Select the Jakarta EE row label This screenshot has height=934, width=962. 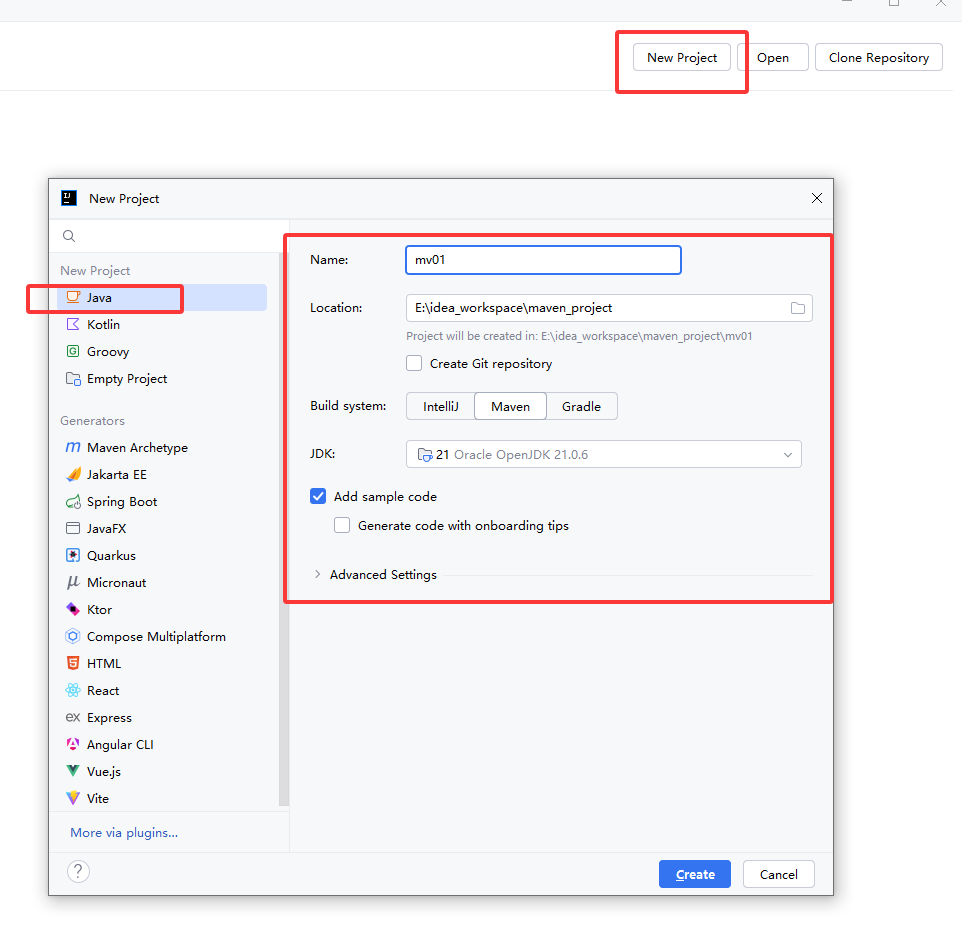coord(117,475)
